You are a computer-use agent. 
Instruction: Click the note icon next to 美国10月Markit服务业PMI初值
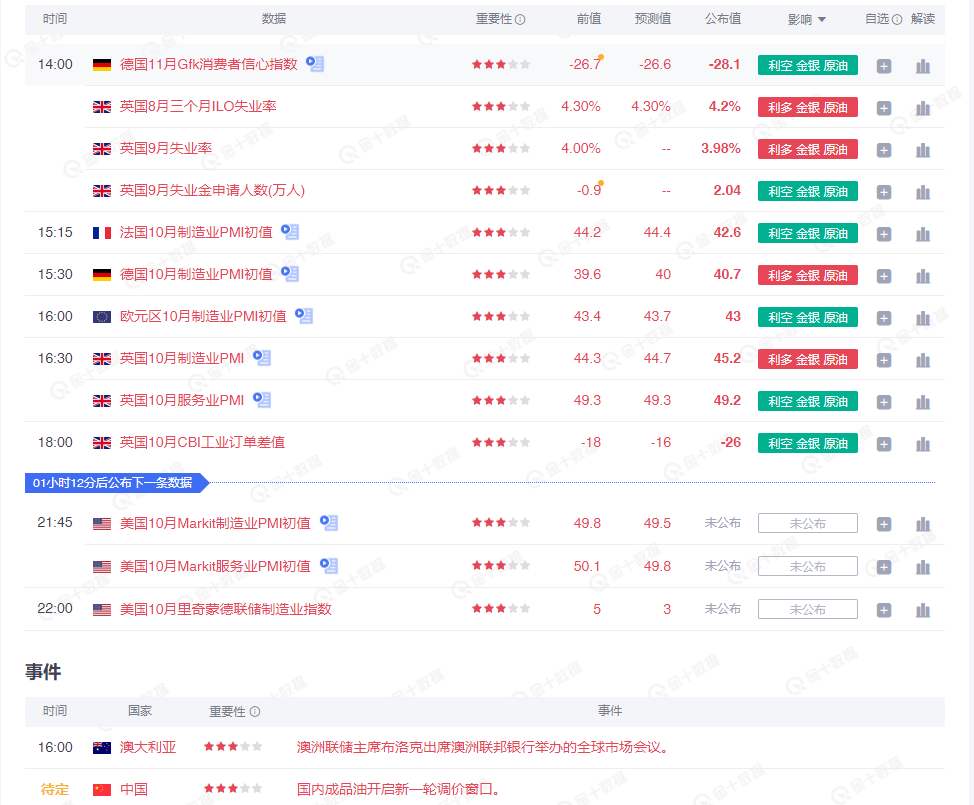329,565
